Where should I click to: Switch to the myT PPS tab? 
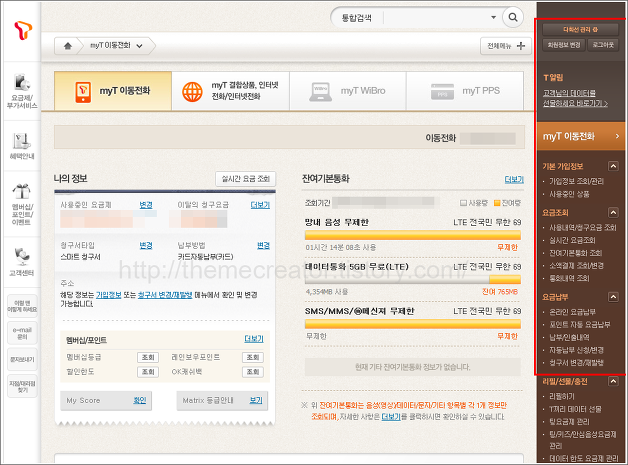(465, 91)
